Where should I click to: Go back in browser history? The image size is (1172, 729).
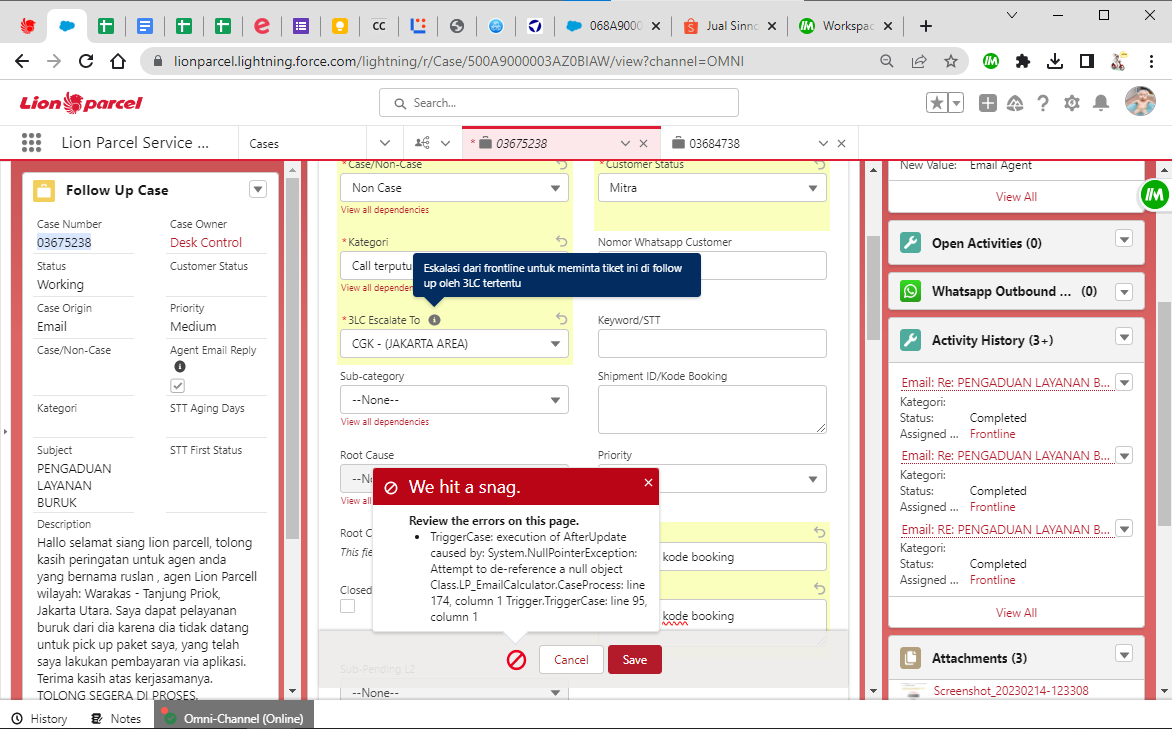click(x=22, y=61)
